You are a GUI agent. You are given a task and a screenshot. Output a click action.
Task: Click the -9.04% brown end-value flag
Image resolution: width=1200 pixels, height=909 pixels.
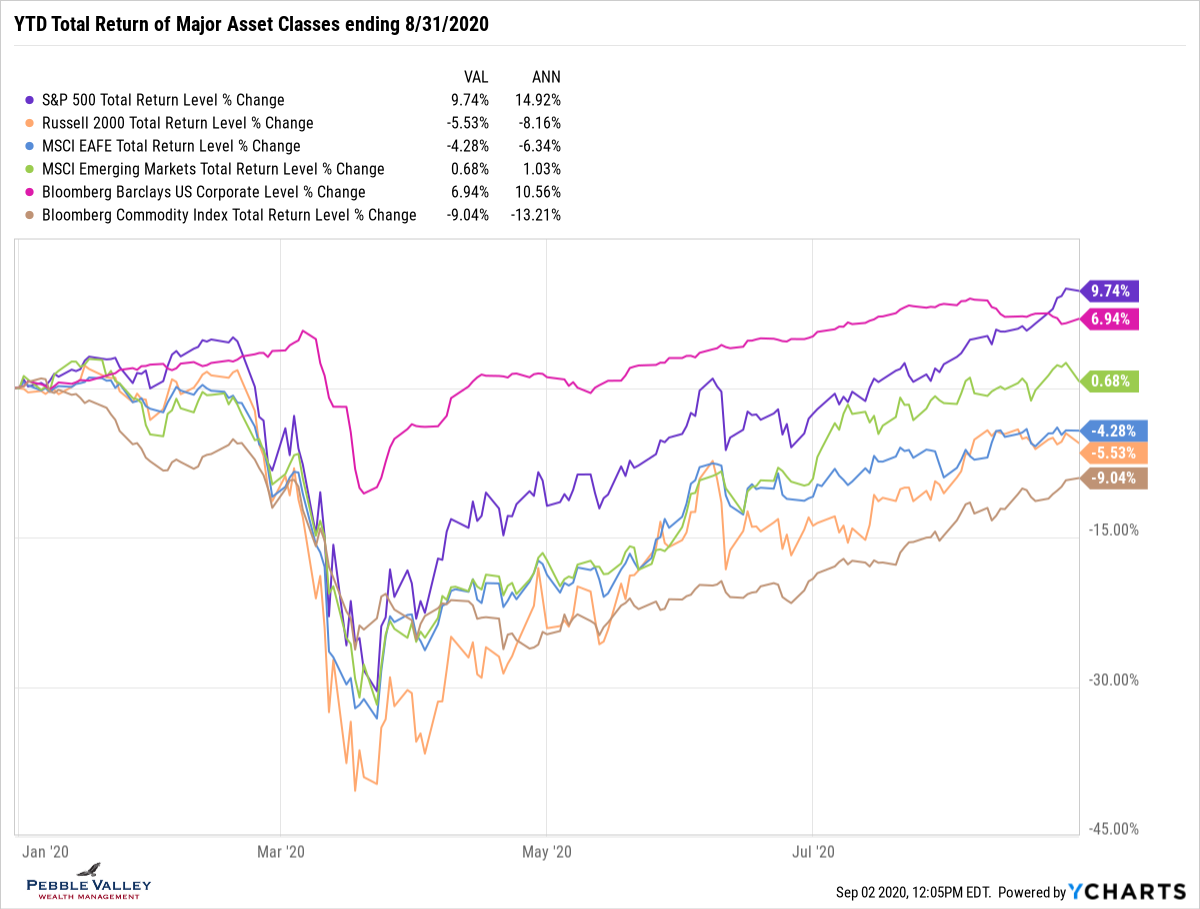pos(1113,478)
